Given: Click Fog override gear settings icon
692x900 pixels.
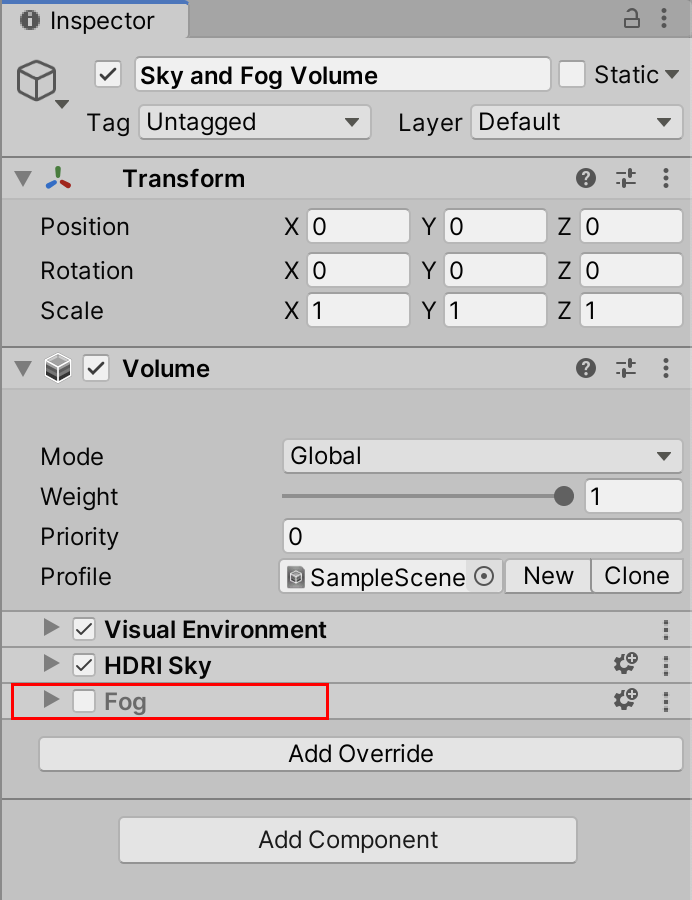Looking at the screenshot, I should (626, 701).
